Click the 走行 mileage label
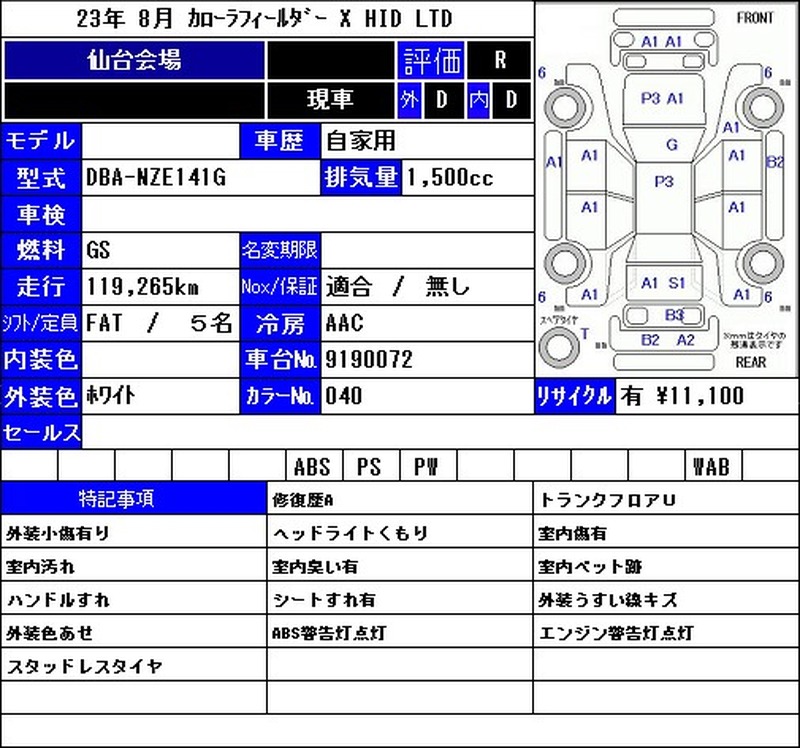Viewport: 800px width, 748px height. coord(41,287)
